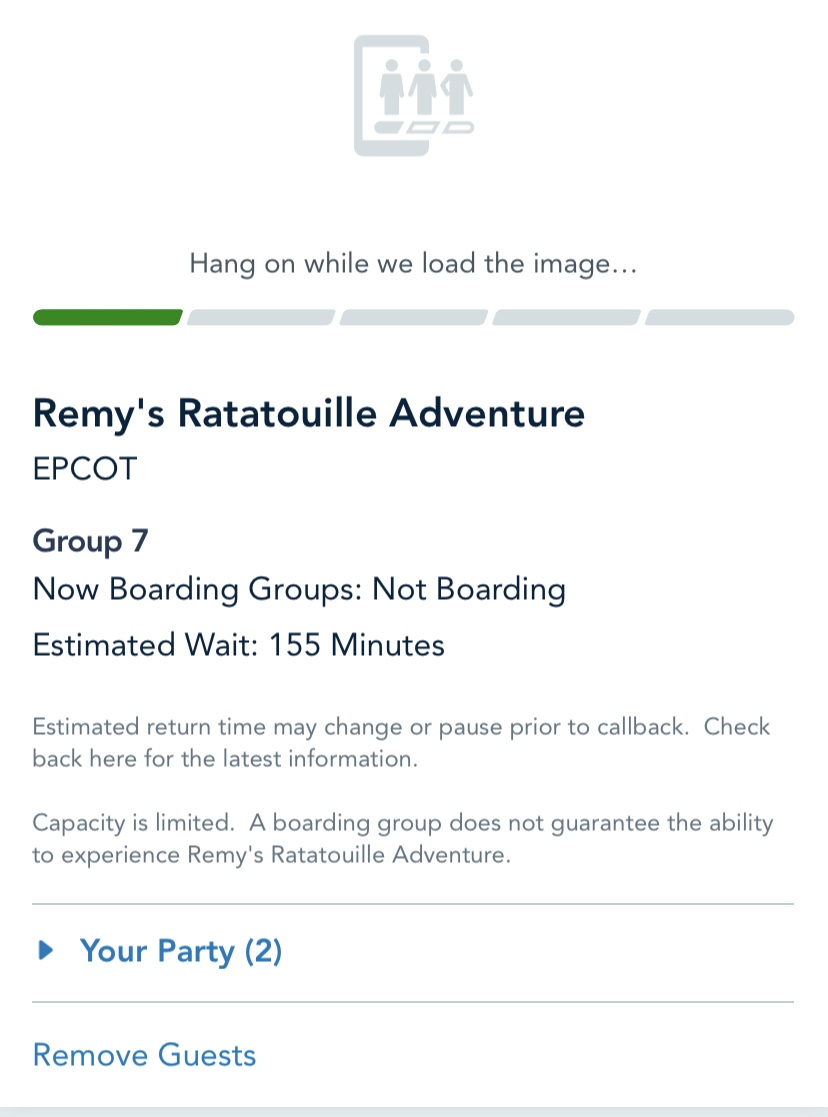Click the Remove Guests link
Image resolution: width=828 pixels, height=1117 pixels.
tap(145, 1055)
